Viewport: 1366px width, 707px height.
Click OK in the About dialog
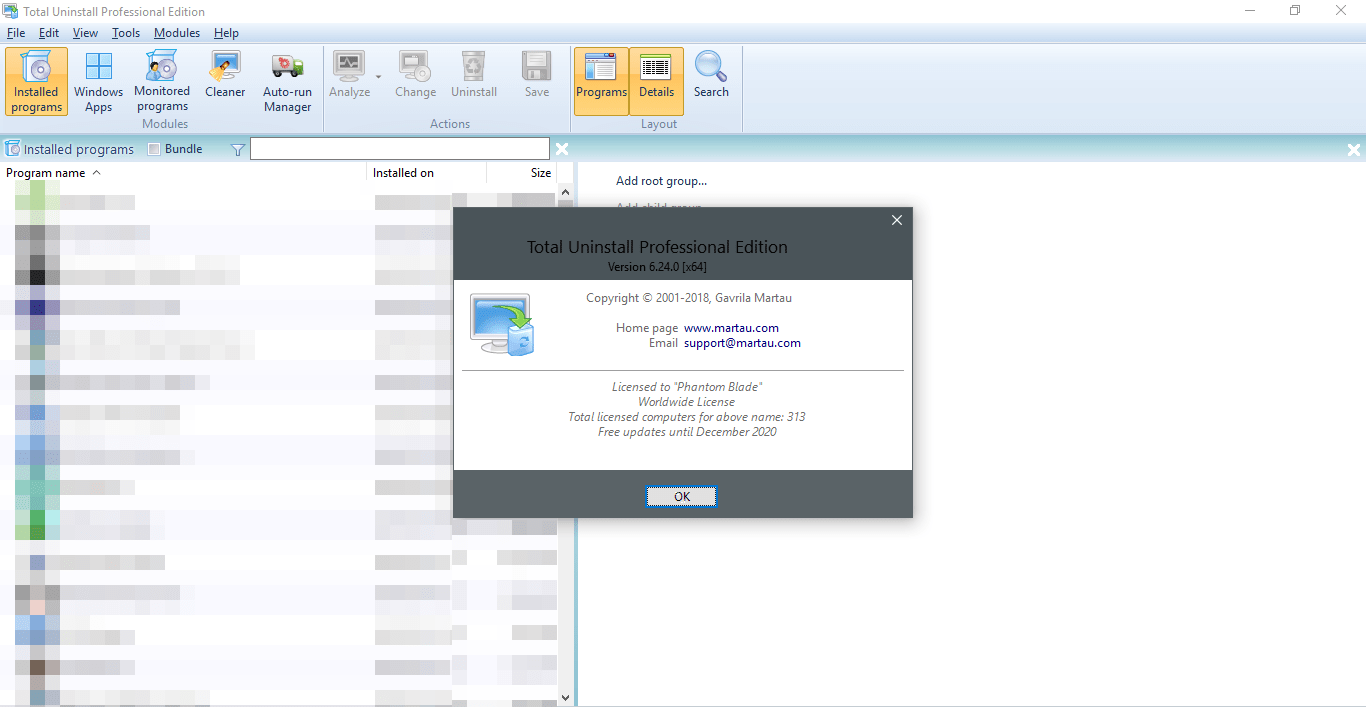[682, 496]
